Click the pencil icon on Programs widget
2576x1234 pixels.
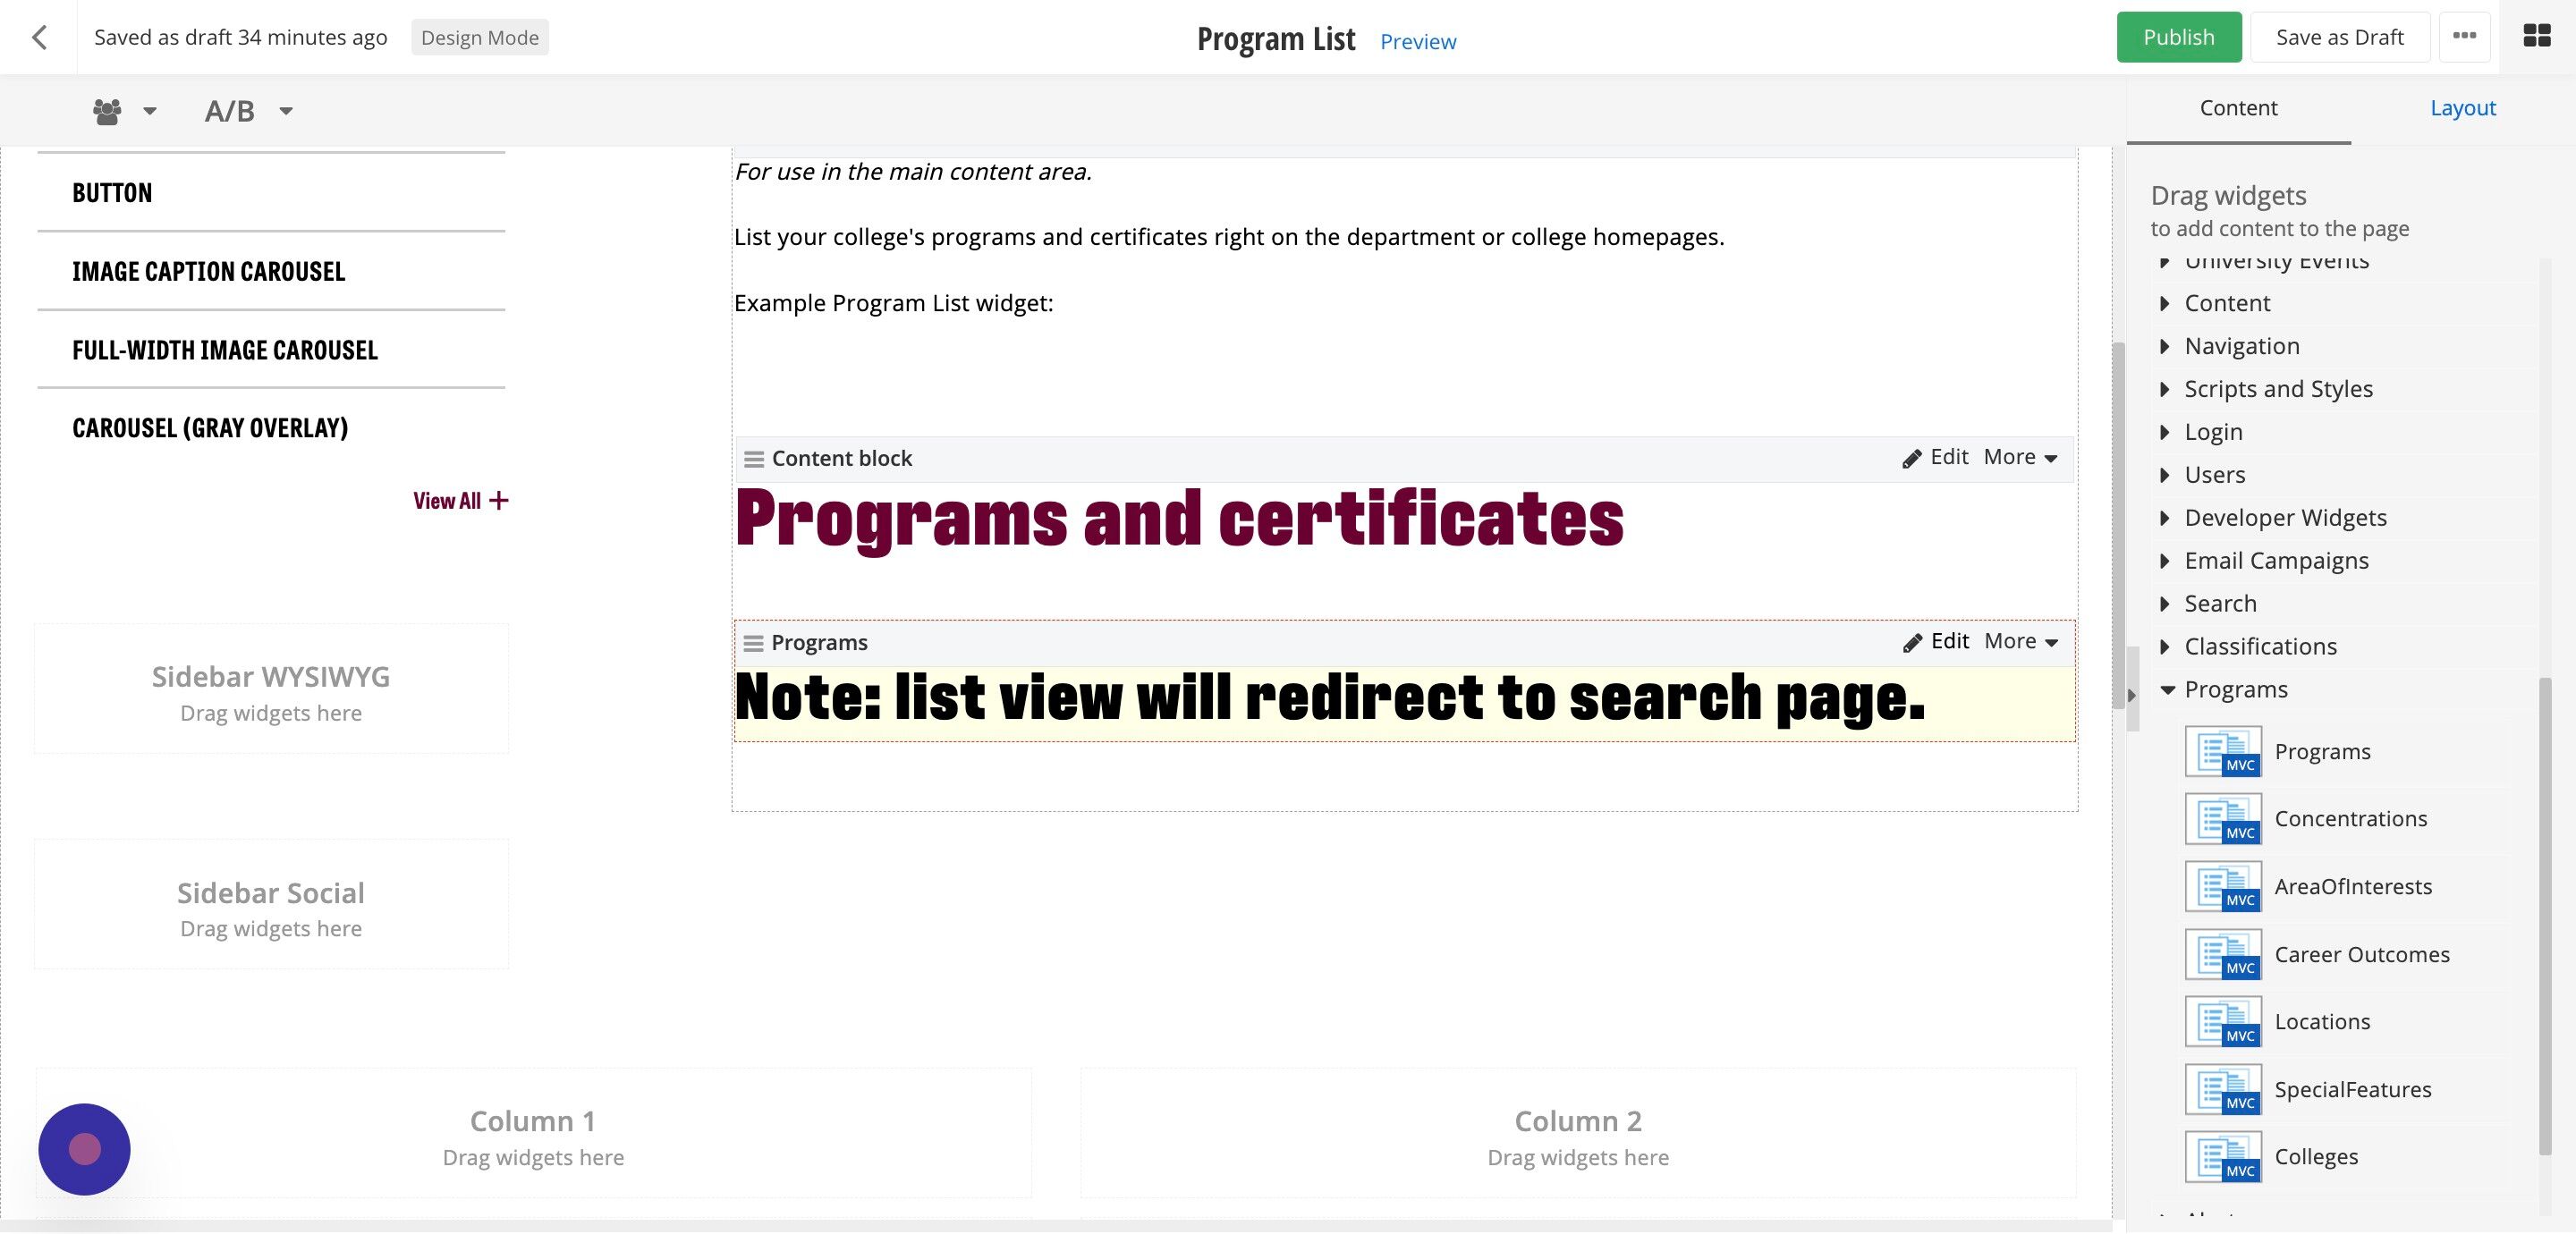click(x=1911, y=643)
